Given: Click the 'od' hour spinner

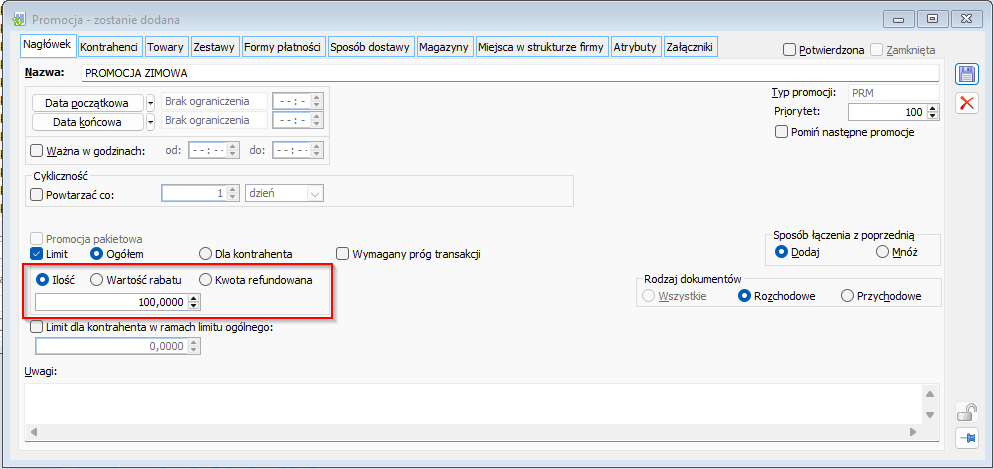Looking at the screenshot, I should 233,151.
